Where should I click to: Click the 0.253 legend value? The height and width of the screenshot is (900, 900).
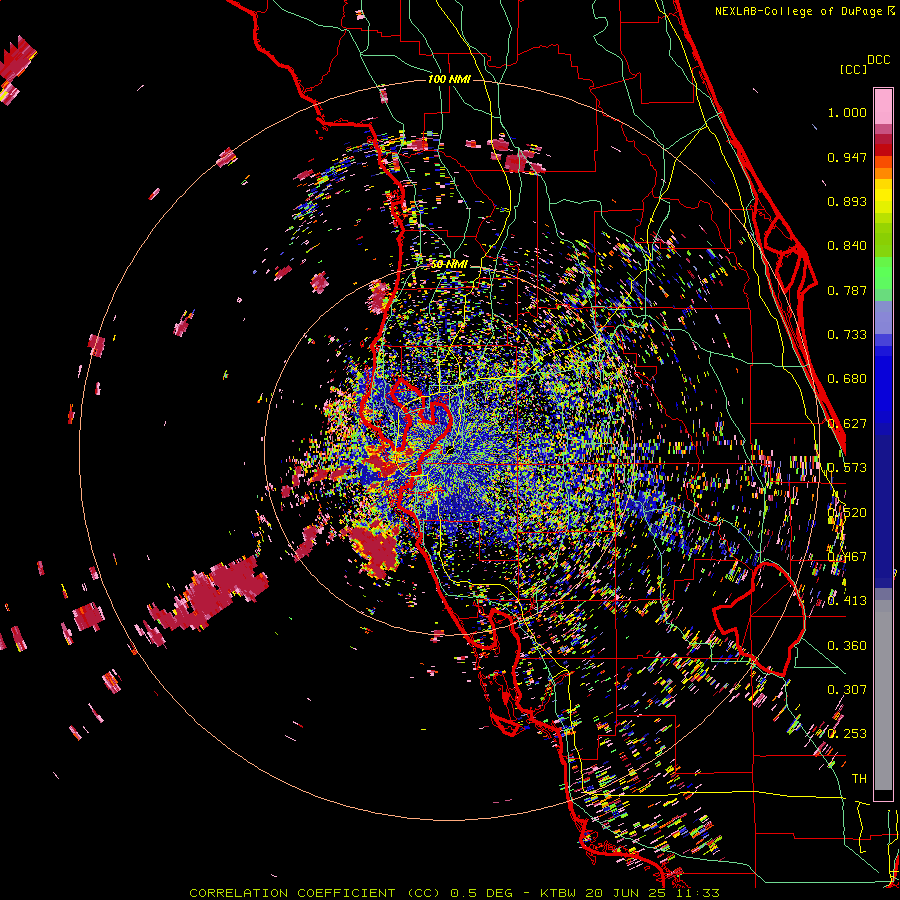pos(847,734)
